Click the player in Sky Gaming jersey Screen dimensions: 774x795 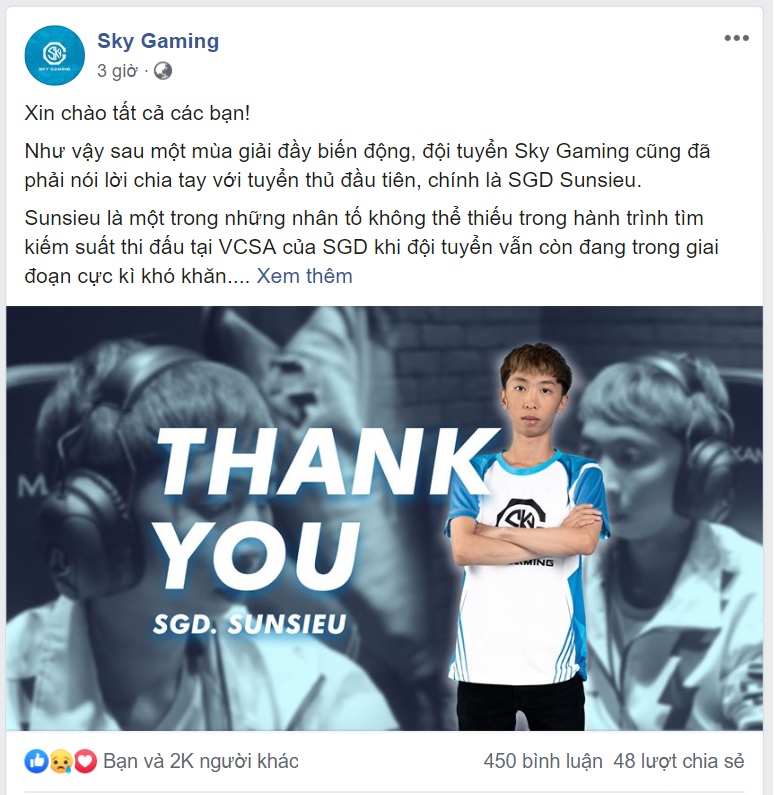coord(527,537)
